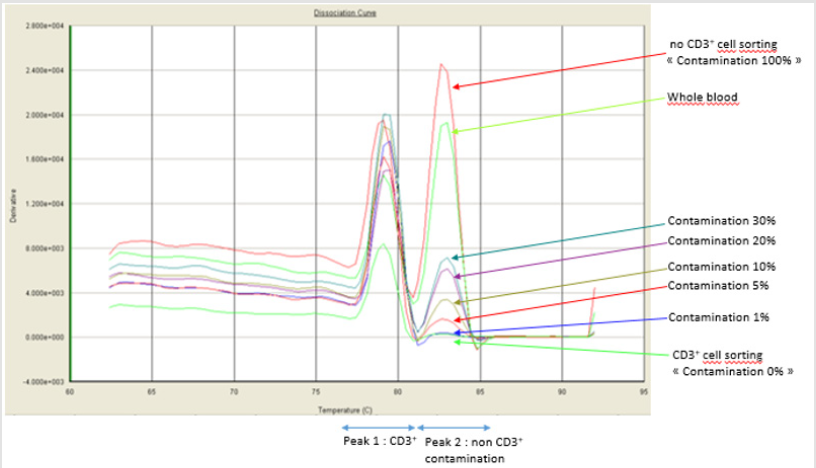
Task: Click the 'Whole blood' annotation text
Action: [702, 97]
